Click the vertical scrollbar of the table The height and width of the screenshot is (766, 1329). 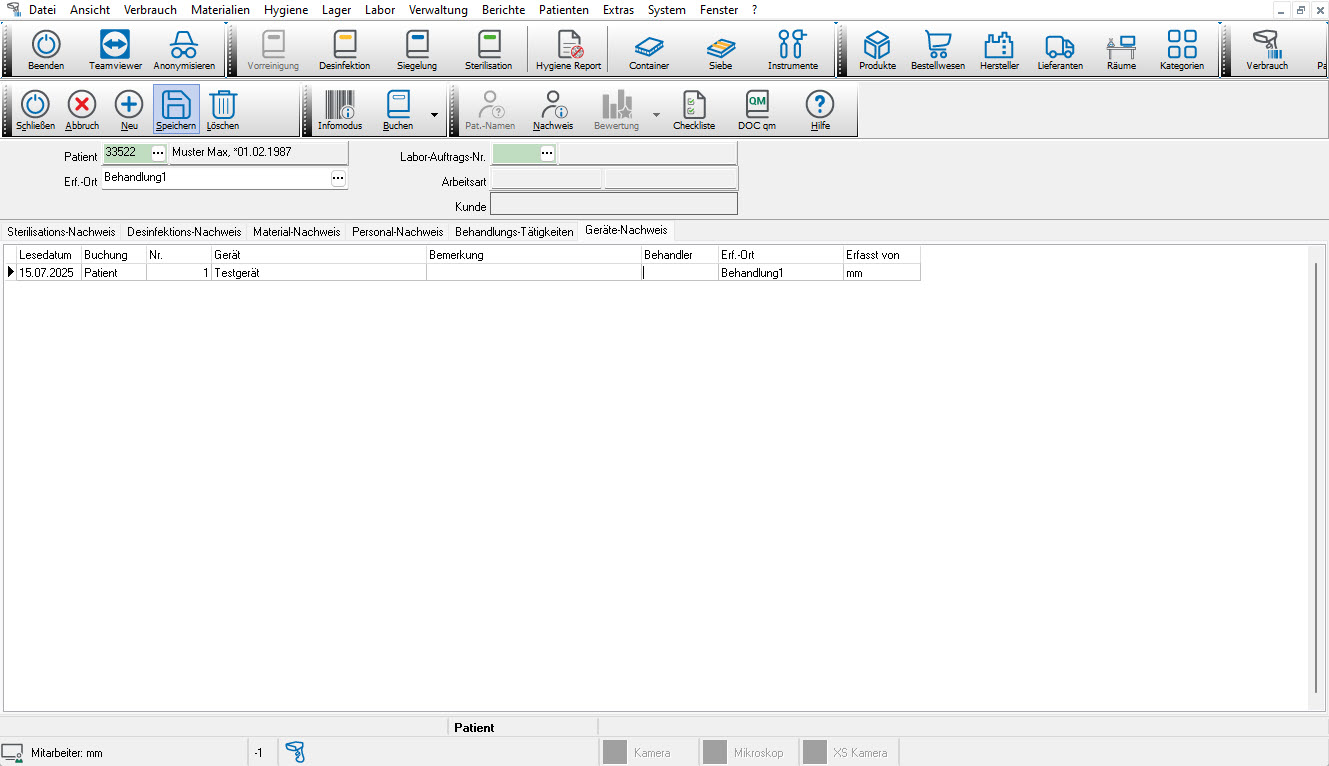pyautogui.click(x=1315, y=480)
